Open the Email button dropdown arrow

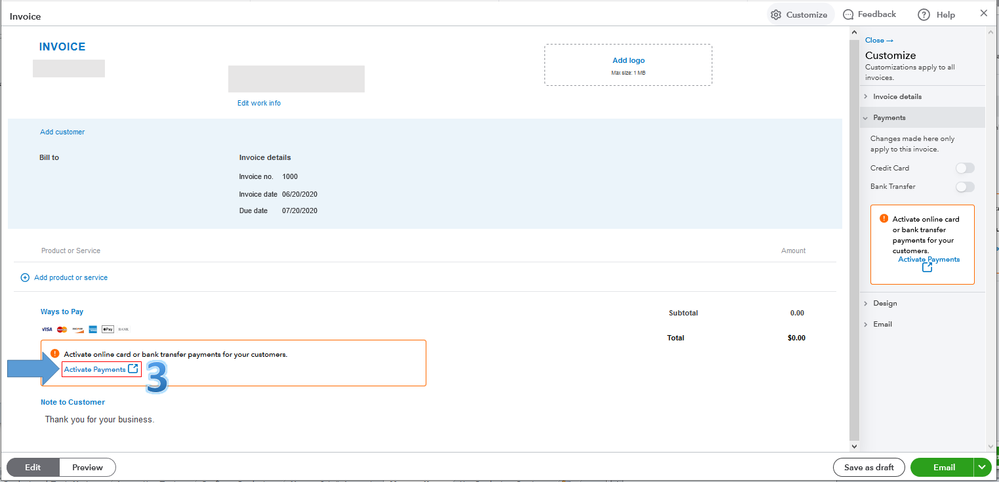pyautogui.click(x=982, y=467)
